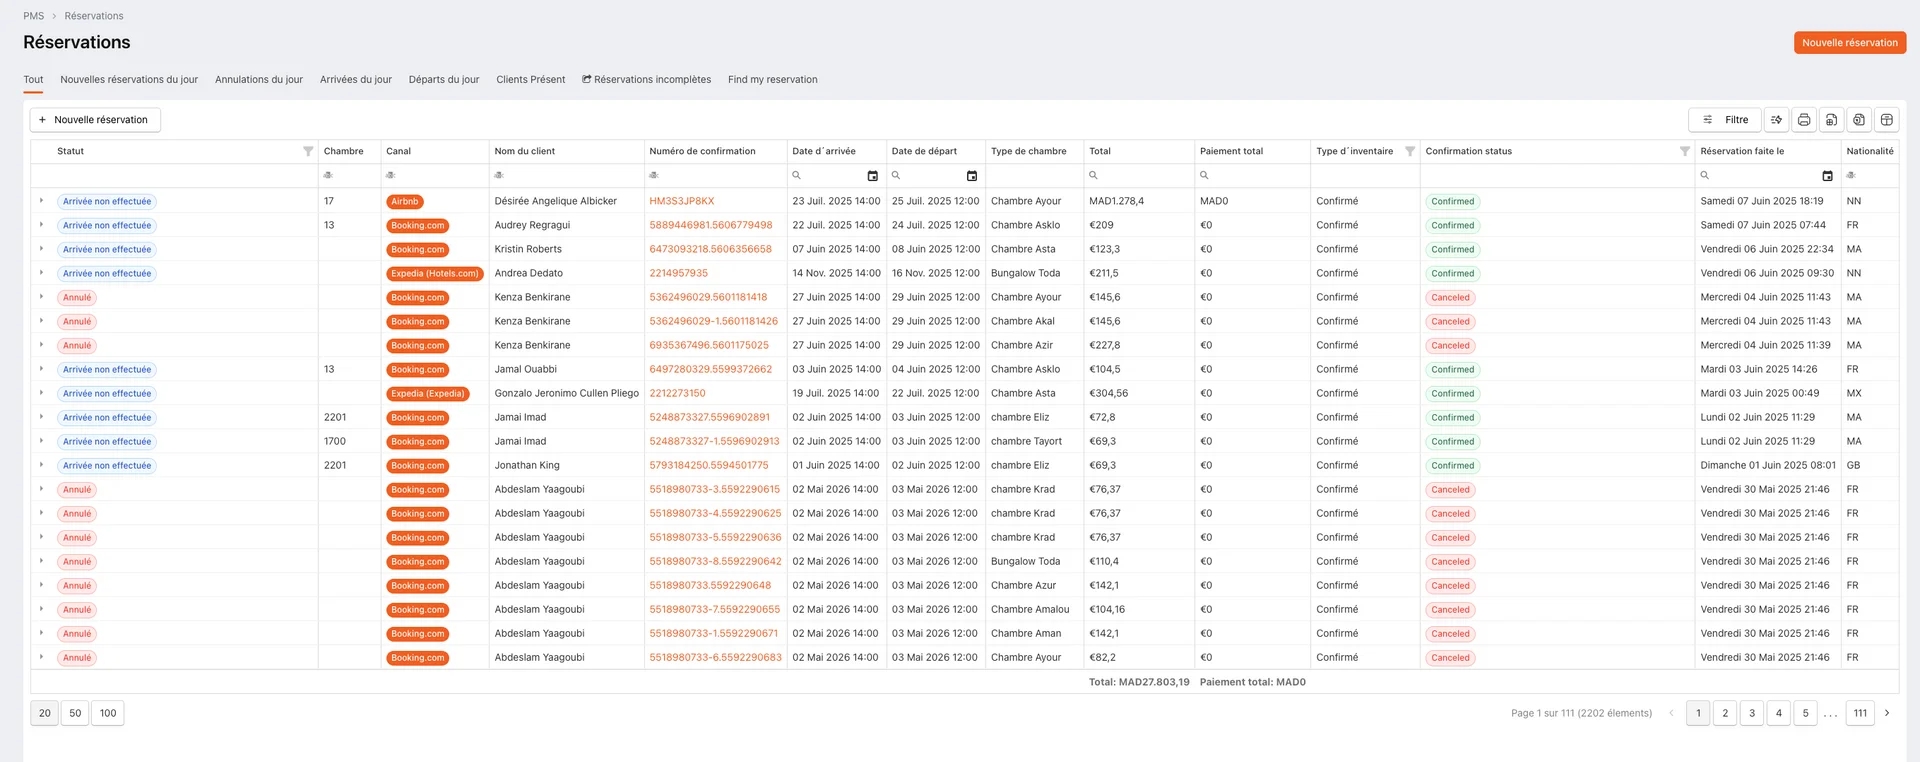Image resolution: width=1920 pixels, height=762 pixels.
Task: Switch to Arrivées du jour tab
Action: [x=355, y=80]
